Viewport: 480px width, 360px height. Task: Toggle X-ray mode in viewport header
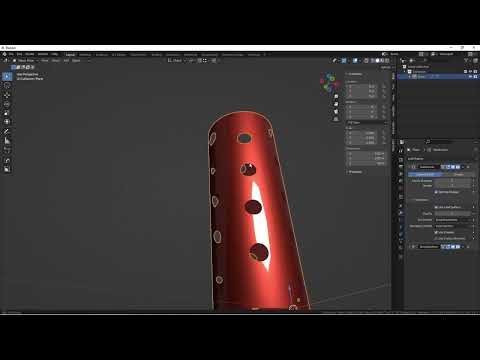click(x=366, y=61)
